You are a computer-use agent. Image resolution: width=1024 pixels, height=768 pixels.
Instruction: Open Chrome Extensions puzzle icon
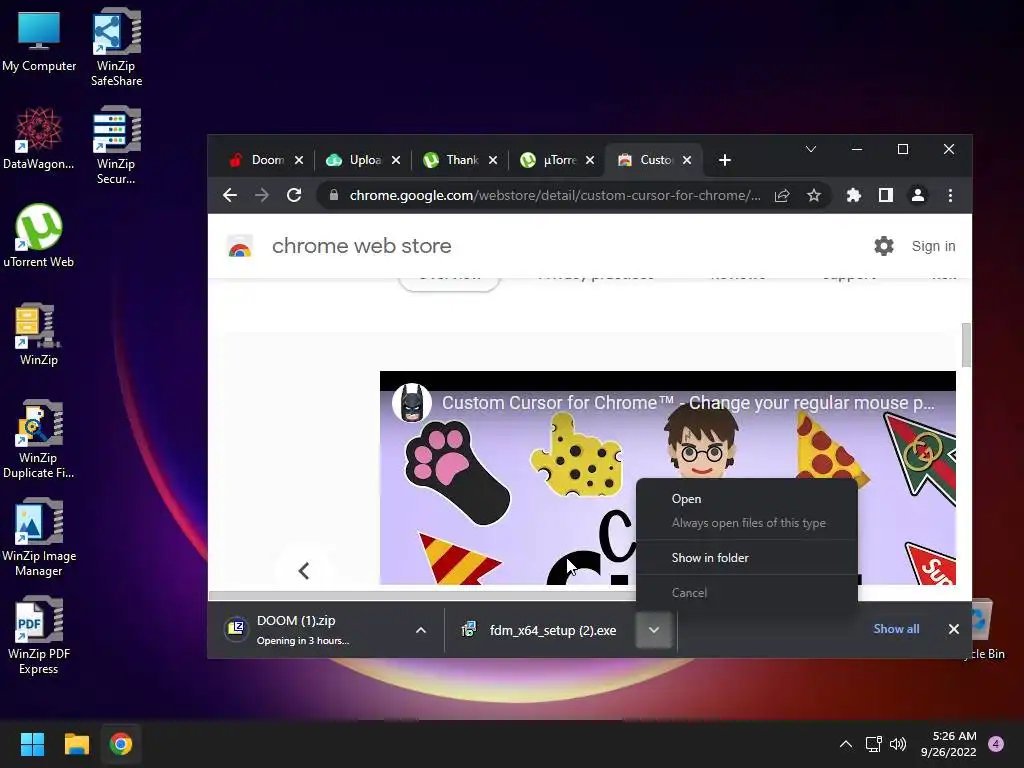854,195
